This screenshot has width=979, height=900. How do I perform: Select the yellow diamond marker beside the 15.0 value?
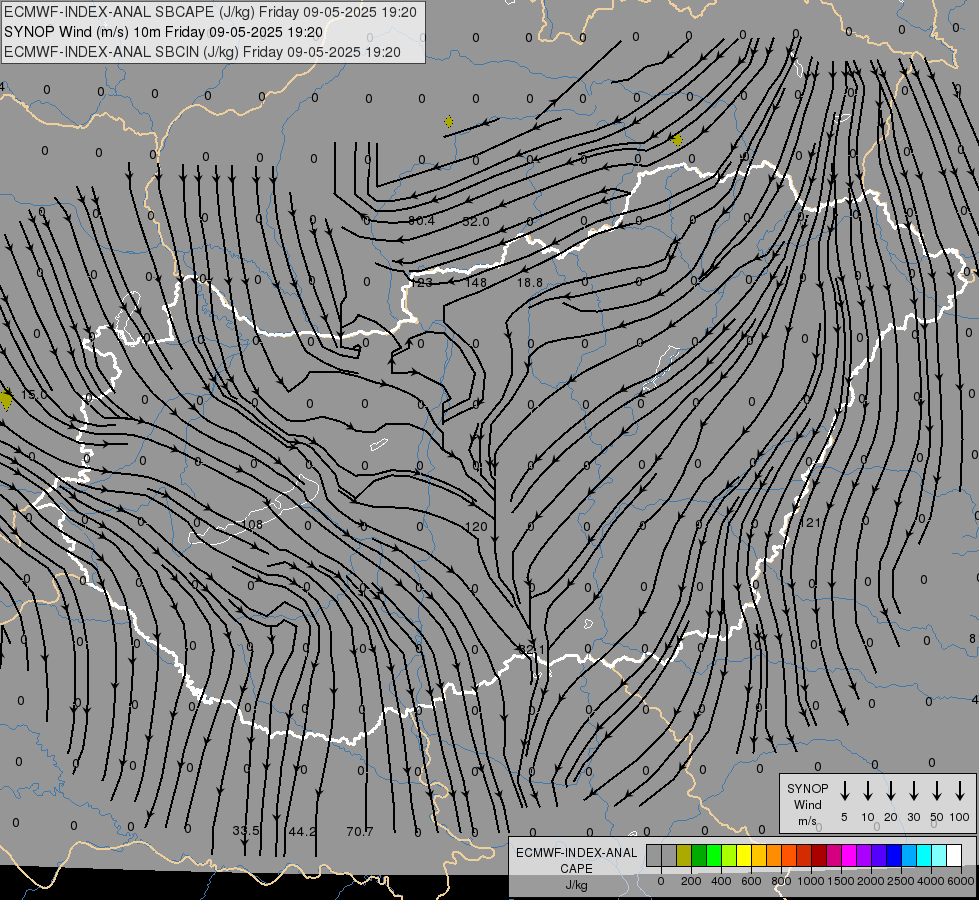[x=6, y=398]
